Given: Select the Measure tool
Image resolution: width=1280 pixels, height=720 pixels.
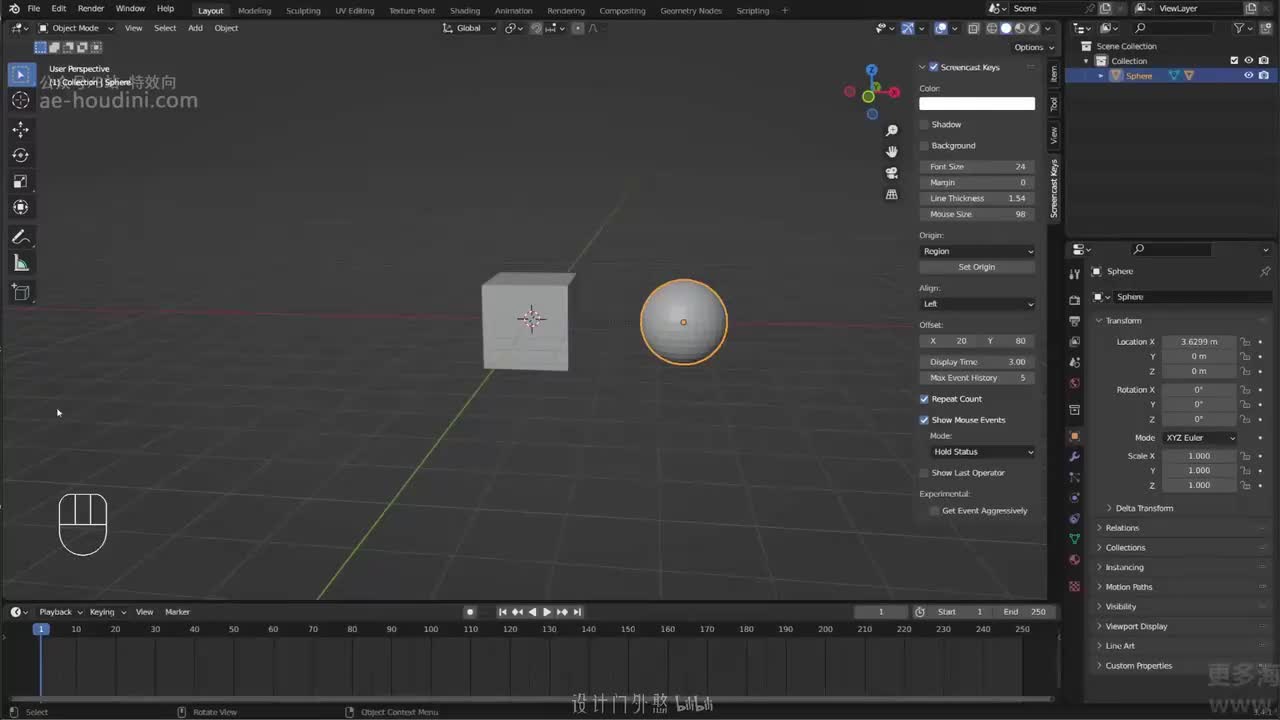Looking at the screenshot, I should point(20,263).
